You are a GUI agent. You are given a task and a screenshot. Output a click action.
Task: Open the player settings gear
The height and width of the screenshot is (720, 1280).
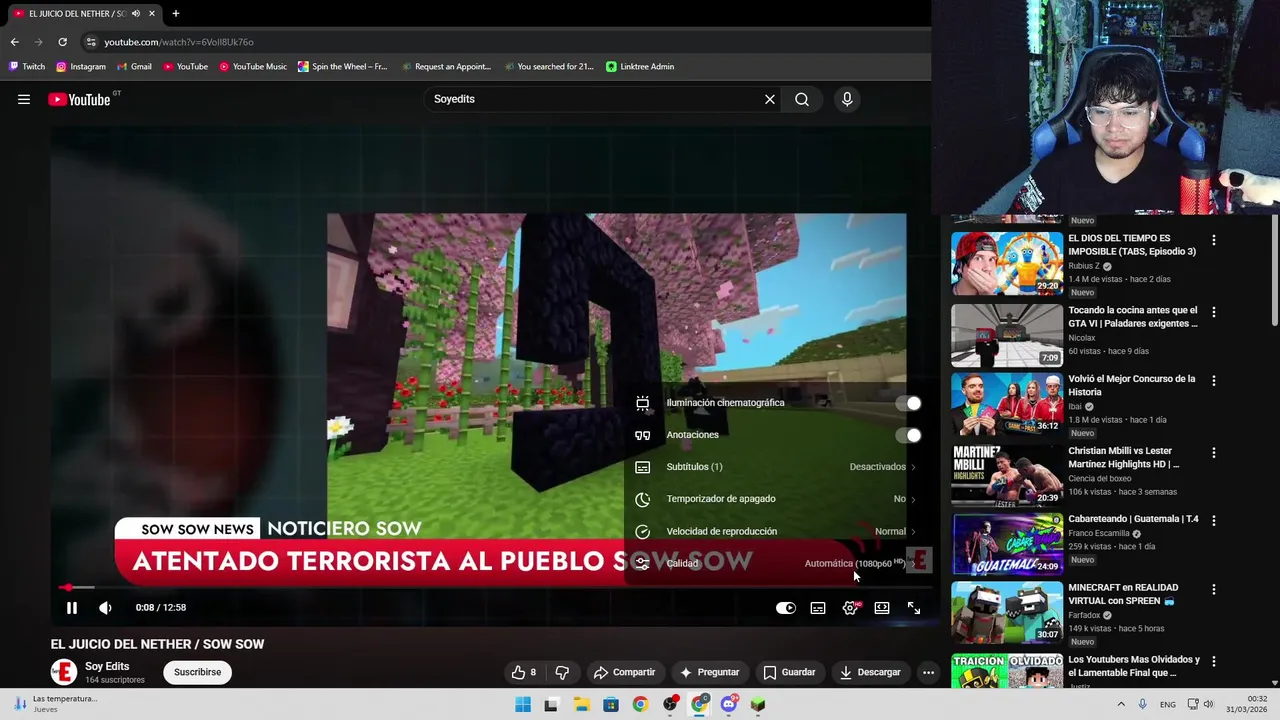pyautogui.click(x=850, y=608)
